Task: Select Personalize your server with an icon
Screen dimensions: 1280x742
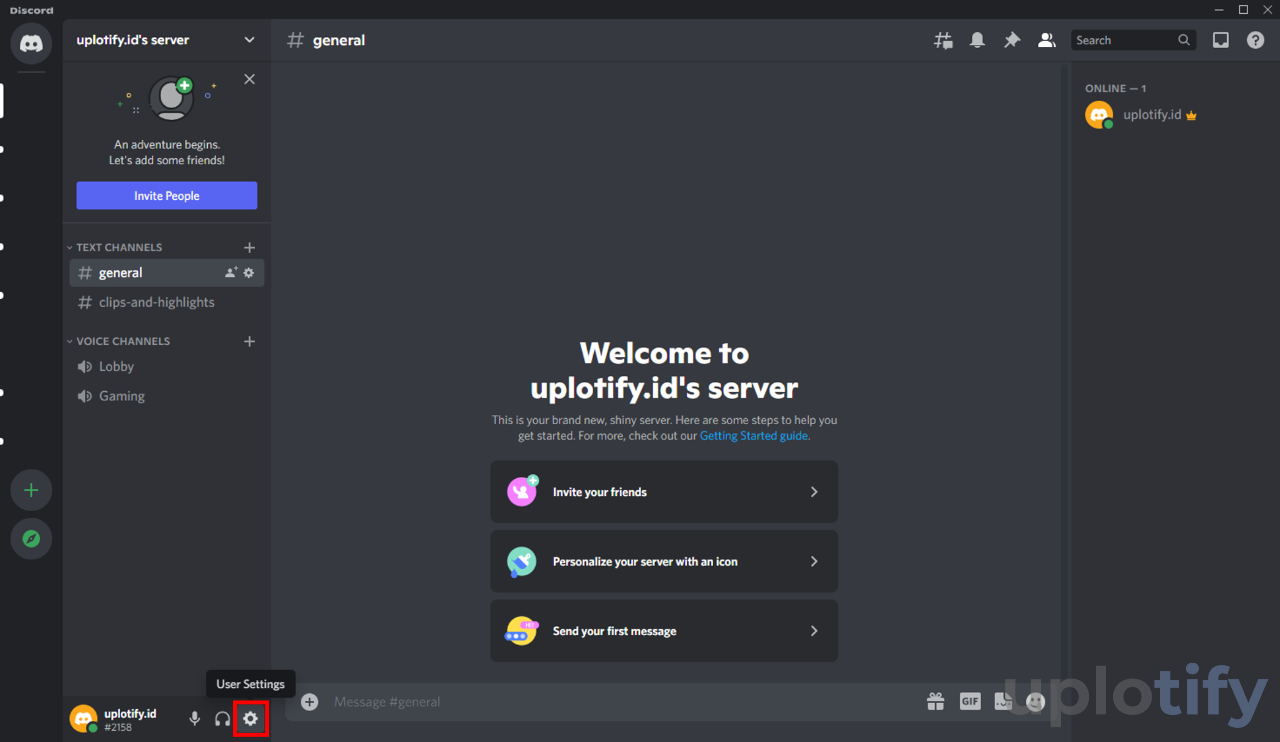Action: pyautogui.click(x=664, y=561)
